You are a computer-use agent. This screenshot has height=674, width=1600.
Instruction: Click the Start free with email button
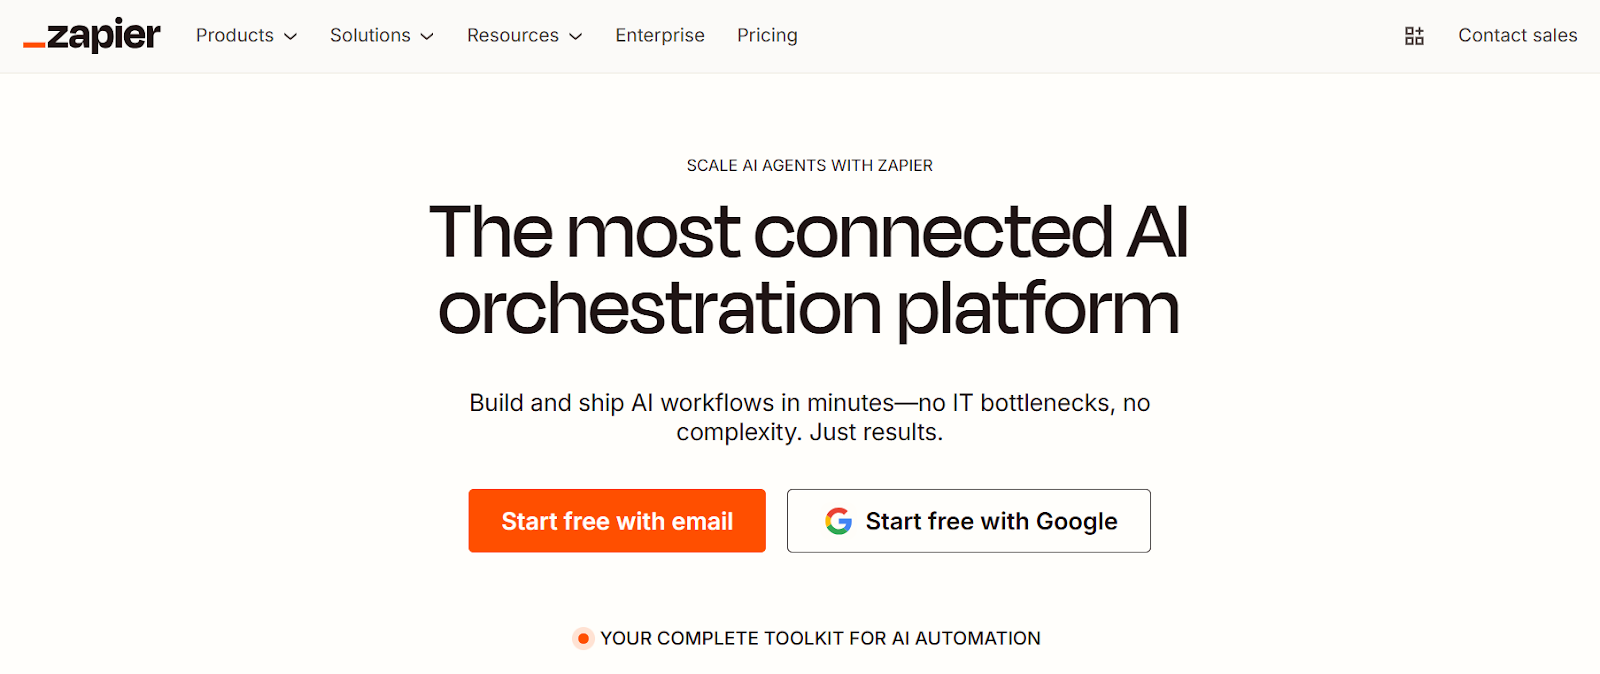(x=616, y=520)
